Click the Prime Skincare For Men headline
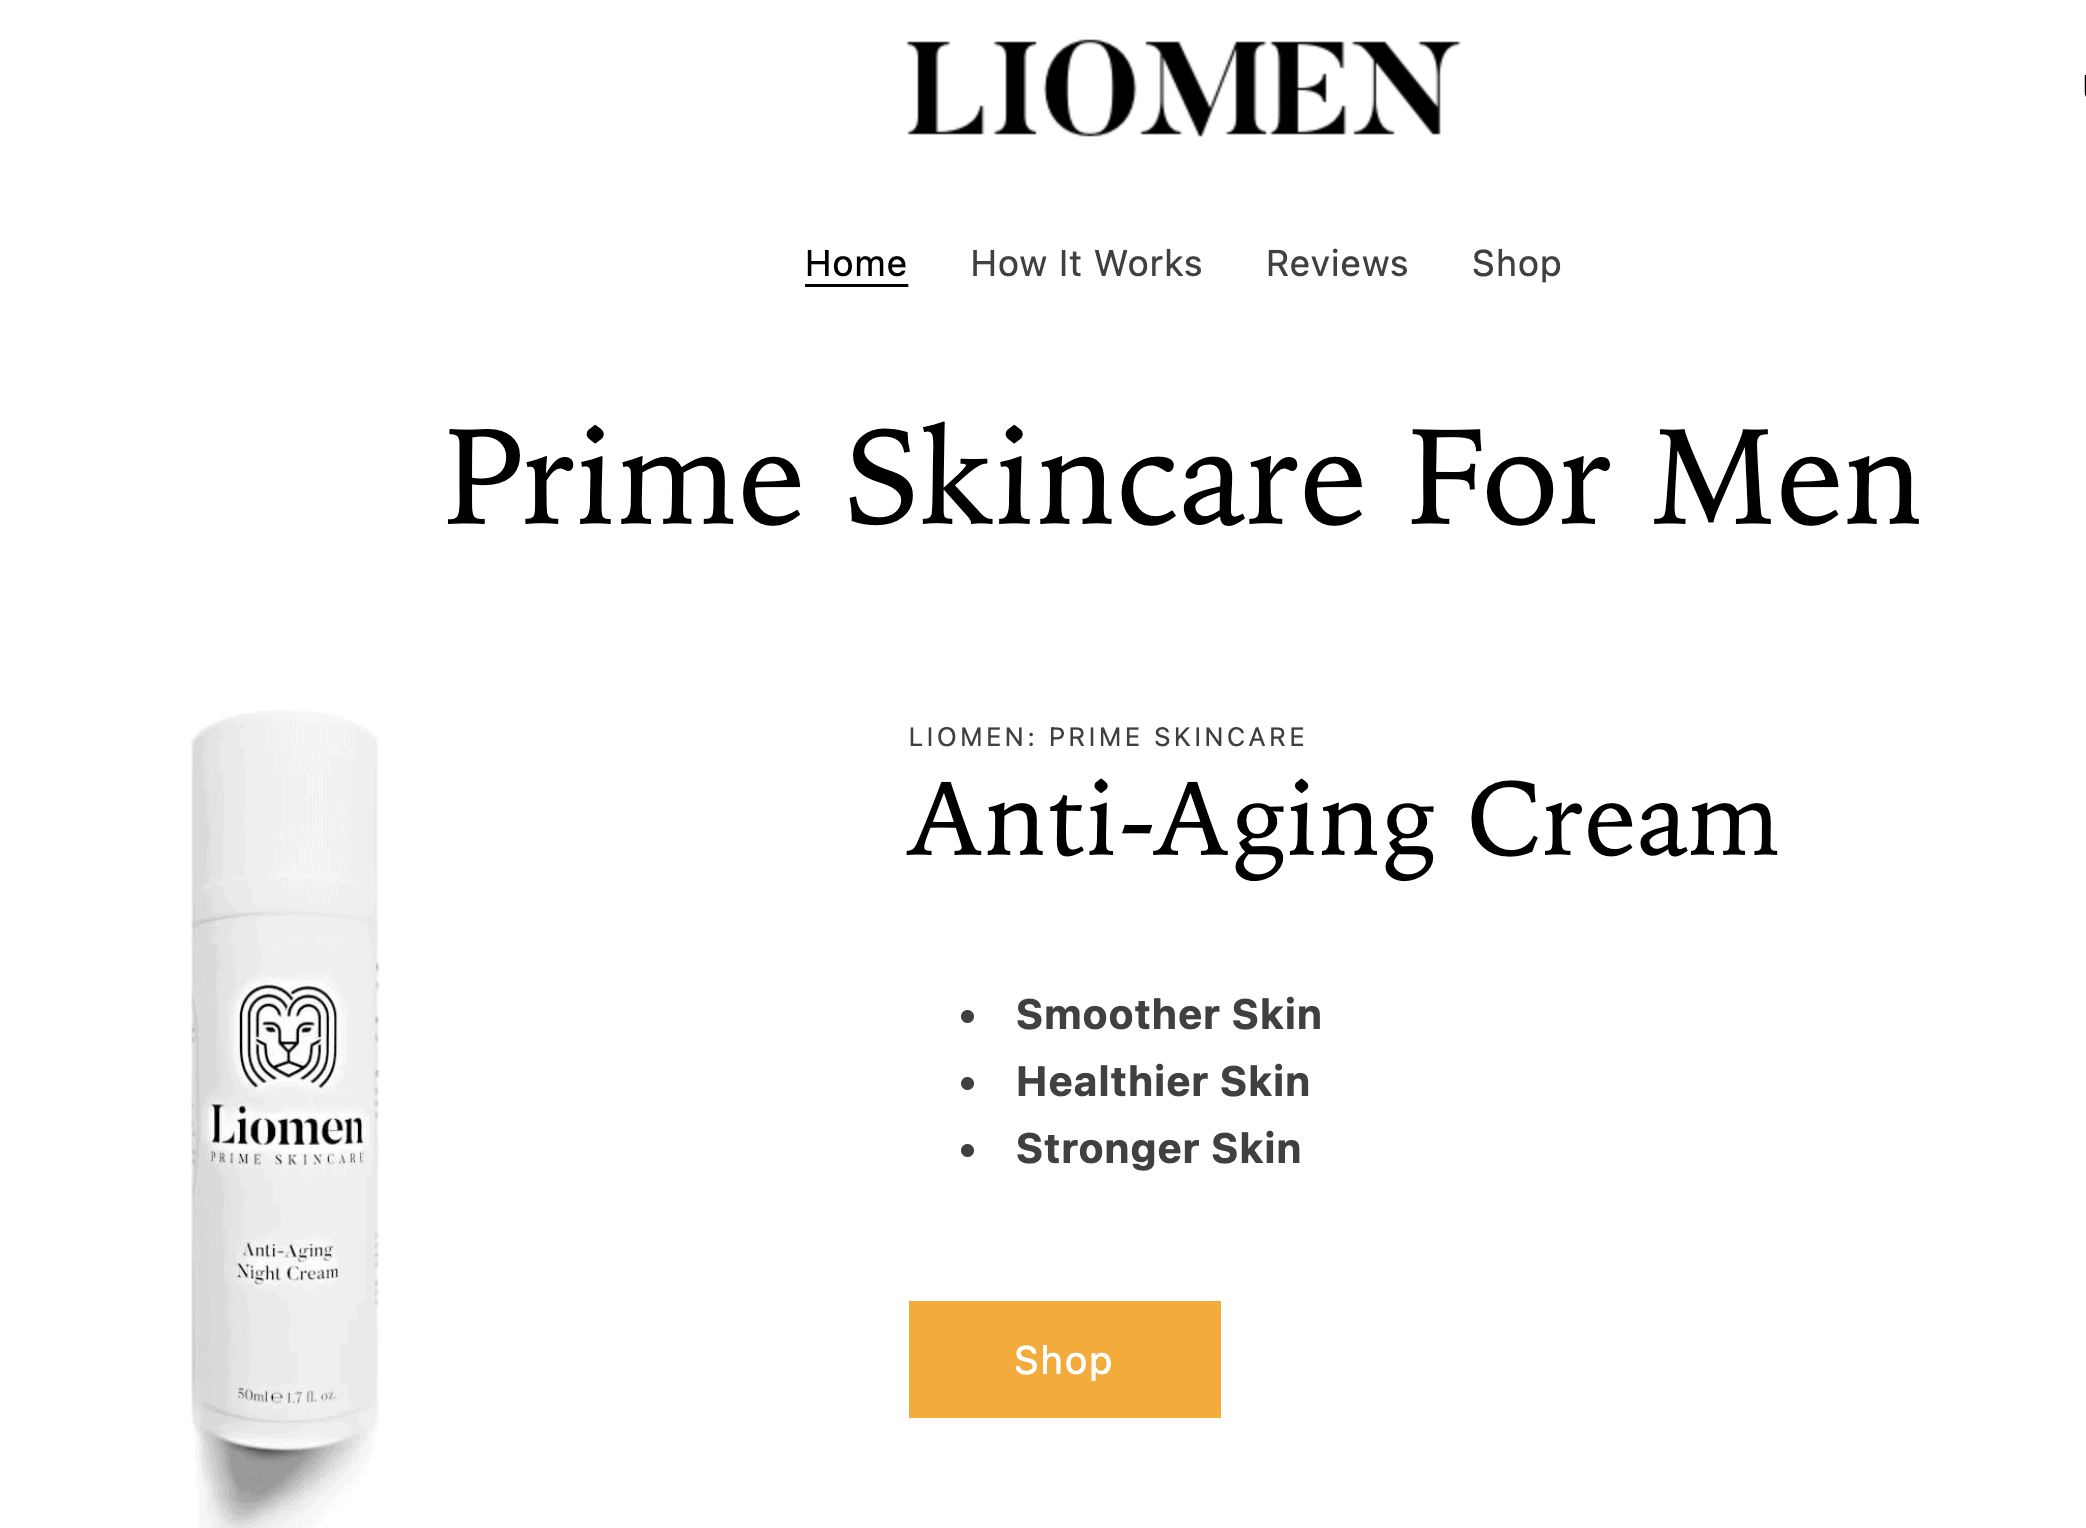The width and height of the screenshot is (2086, 1528). point(1182,478)
